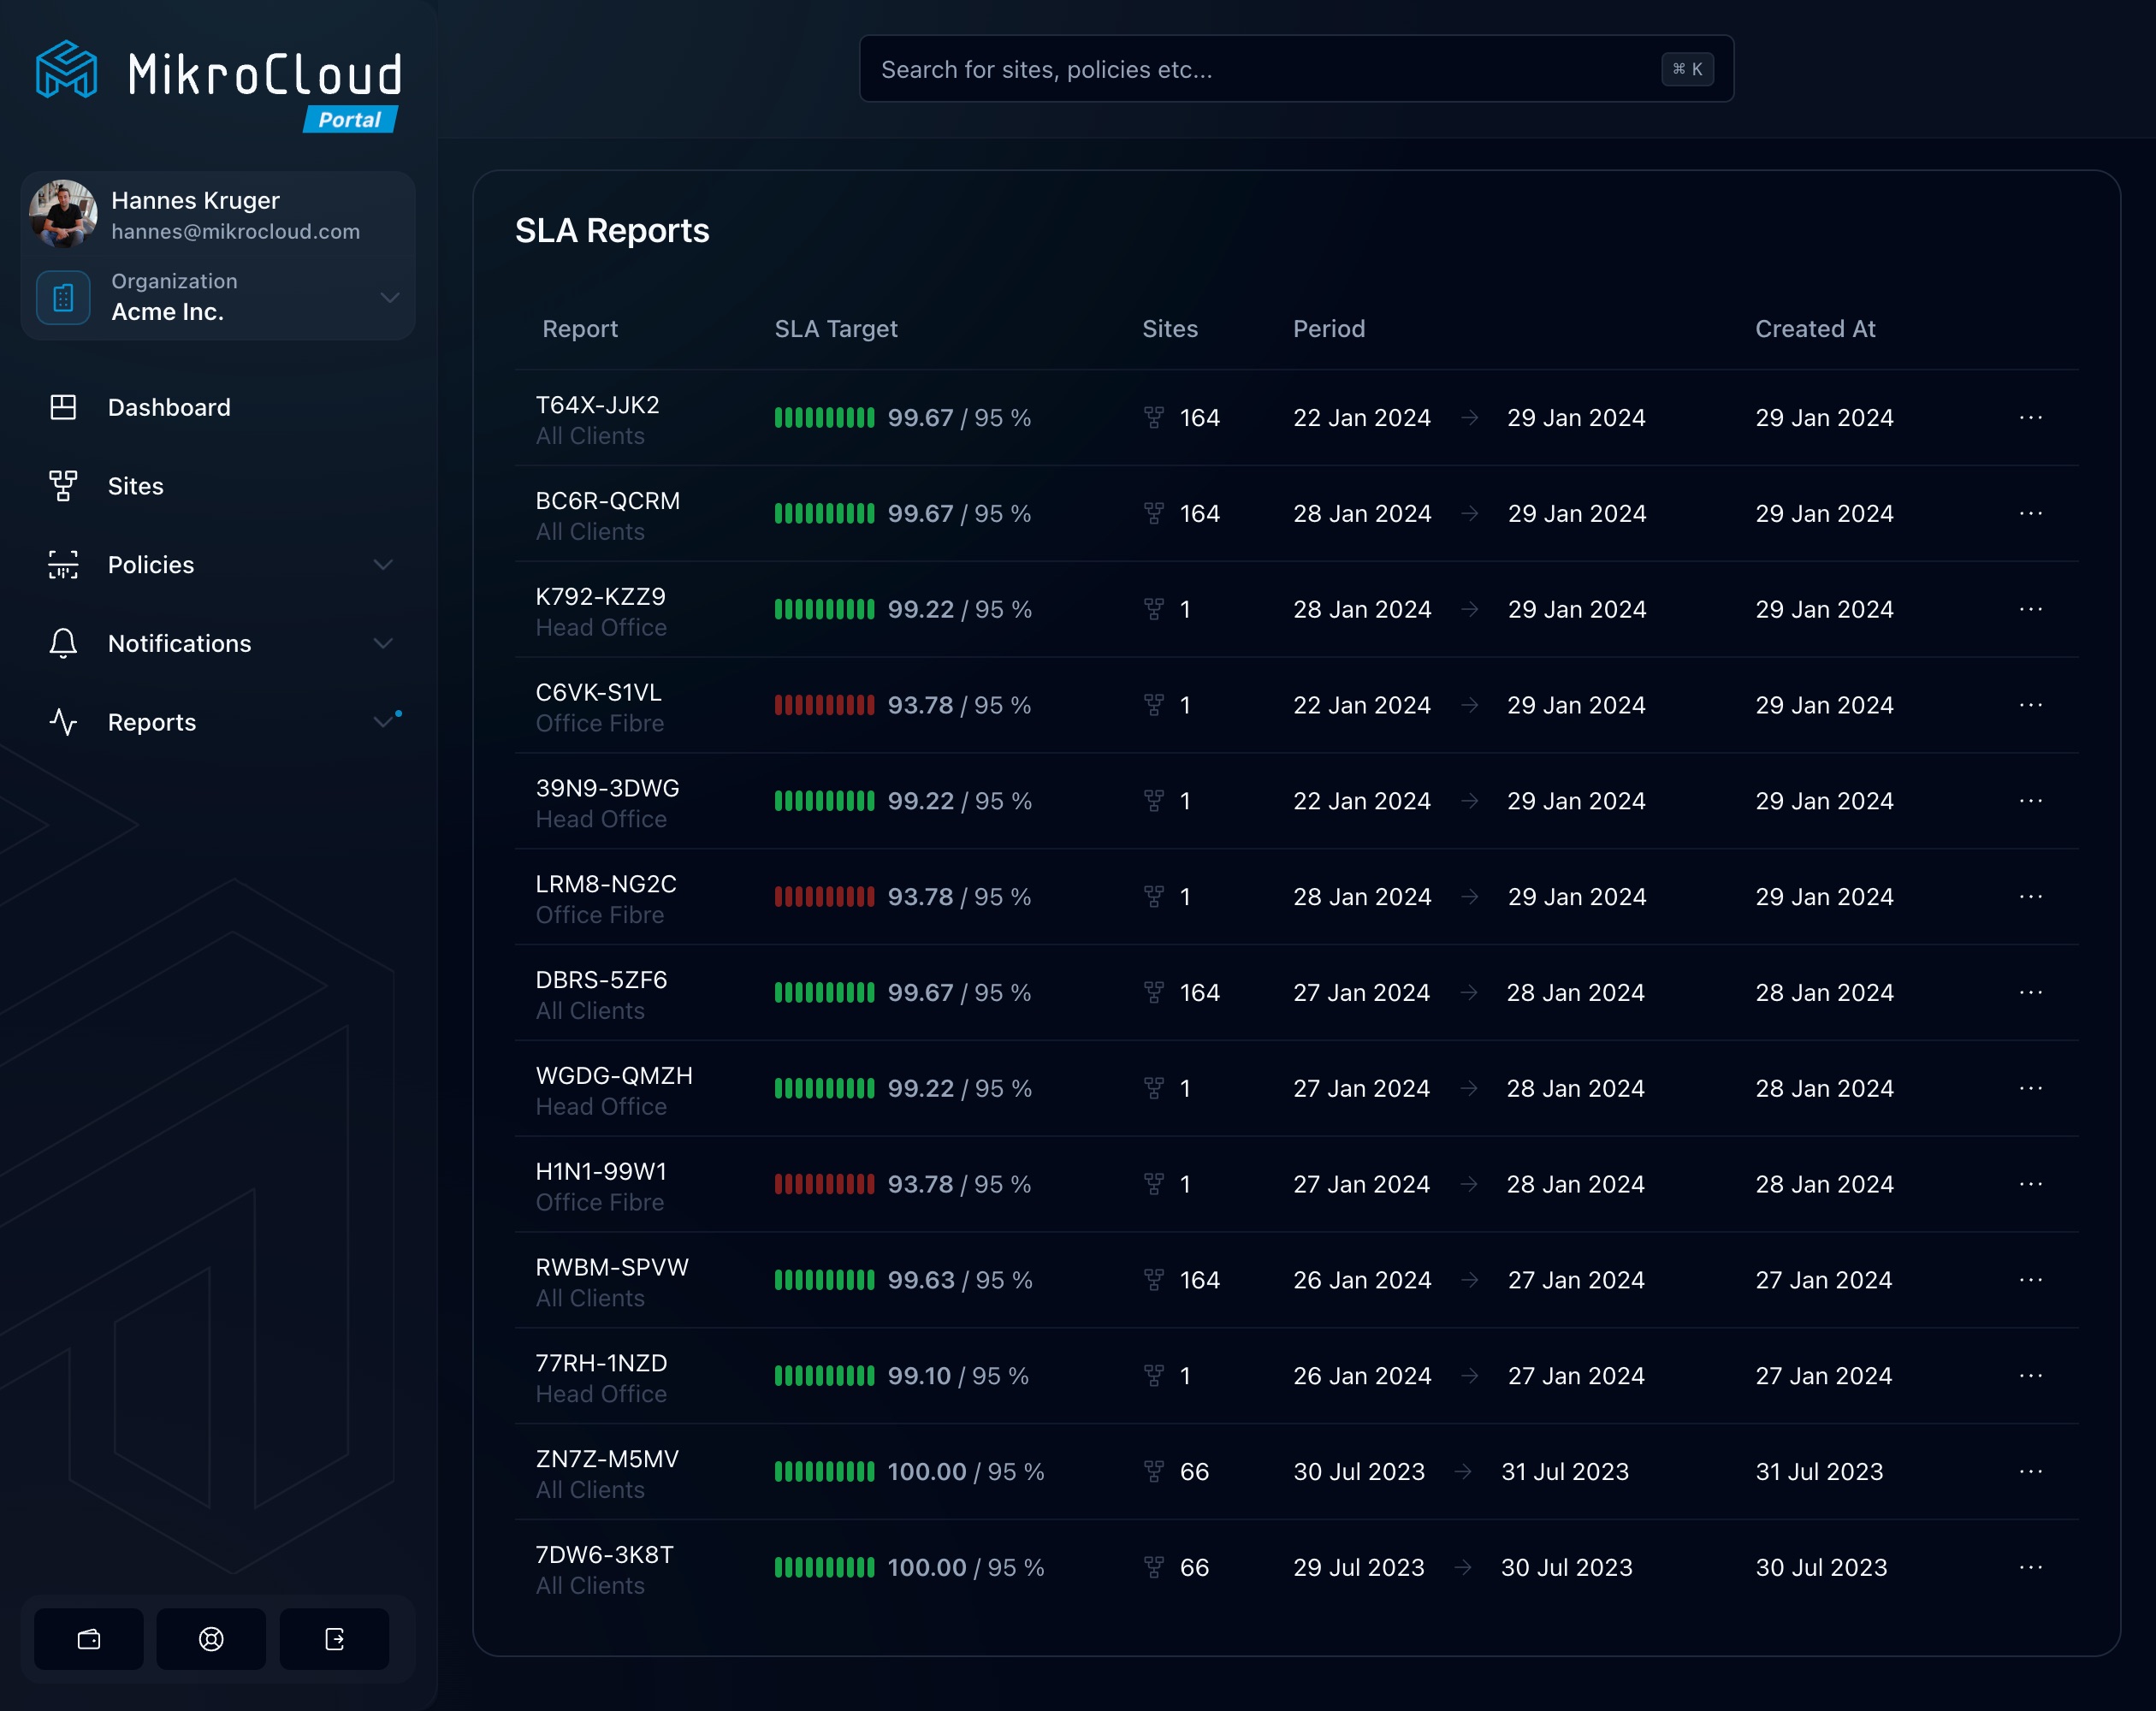2156x1711 pixels.
Task: Expand the Reports submenu chevron
Action: [x=383, y=722]
